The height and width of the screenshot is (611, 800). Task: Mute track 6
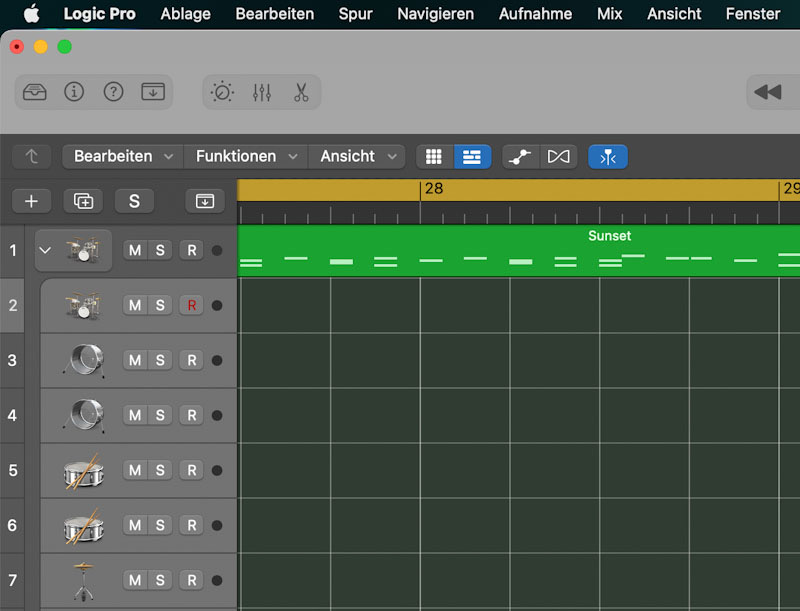135,525
